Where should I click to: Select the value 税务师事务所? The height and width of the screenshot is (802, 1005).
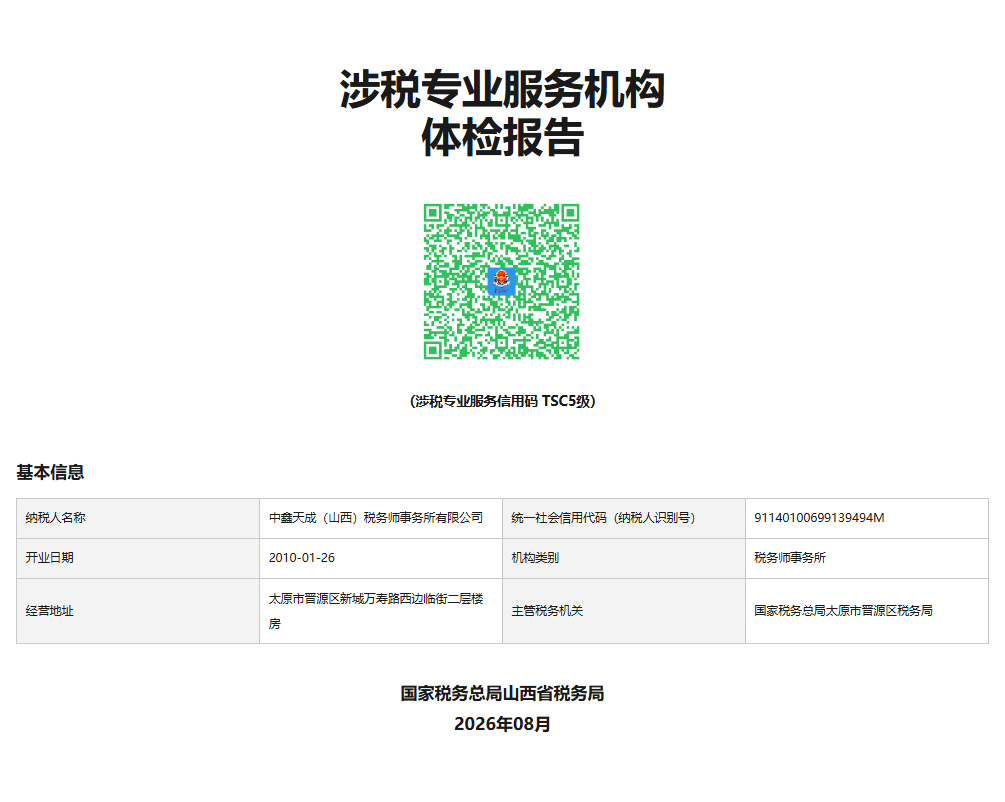click(x=790, y=558)
